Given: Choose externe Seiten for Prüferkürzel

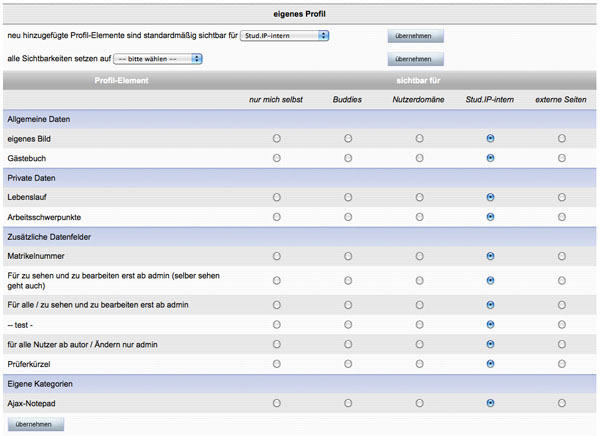Looking at the screenshot, I should click(x=562, y=363).
